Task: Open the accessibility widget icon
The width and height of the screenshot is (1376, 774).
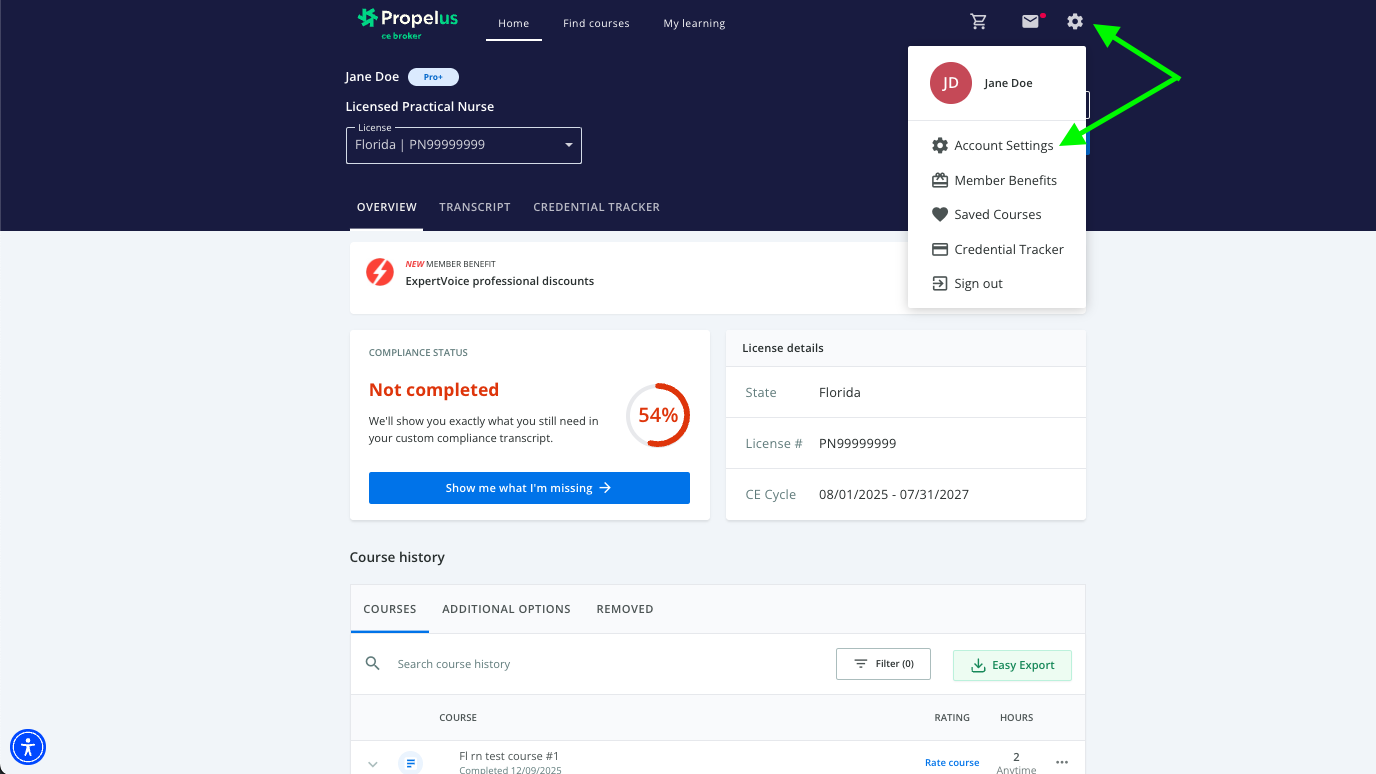Action: click(x=28, y=746)
